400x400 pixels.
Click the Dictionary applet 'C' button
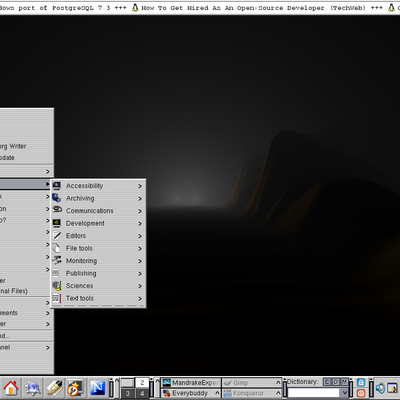point(327,382)
